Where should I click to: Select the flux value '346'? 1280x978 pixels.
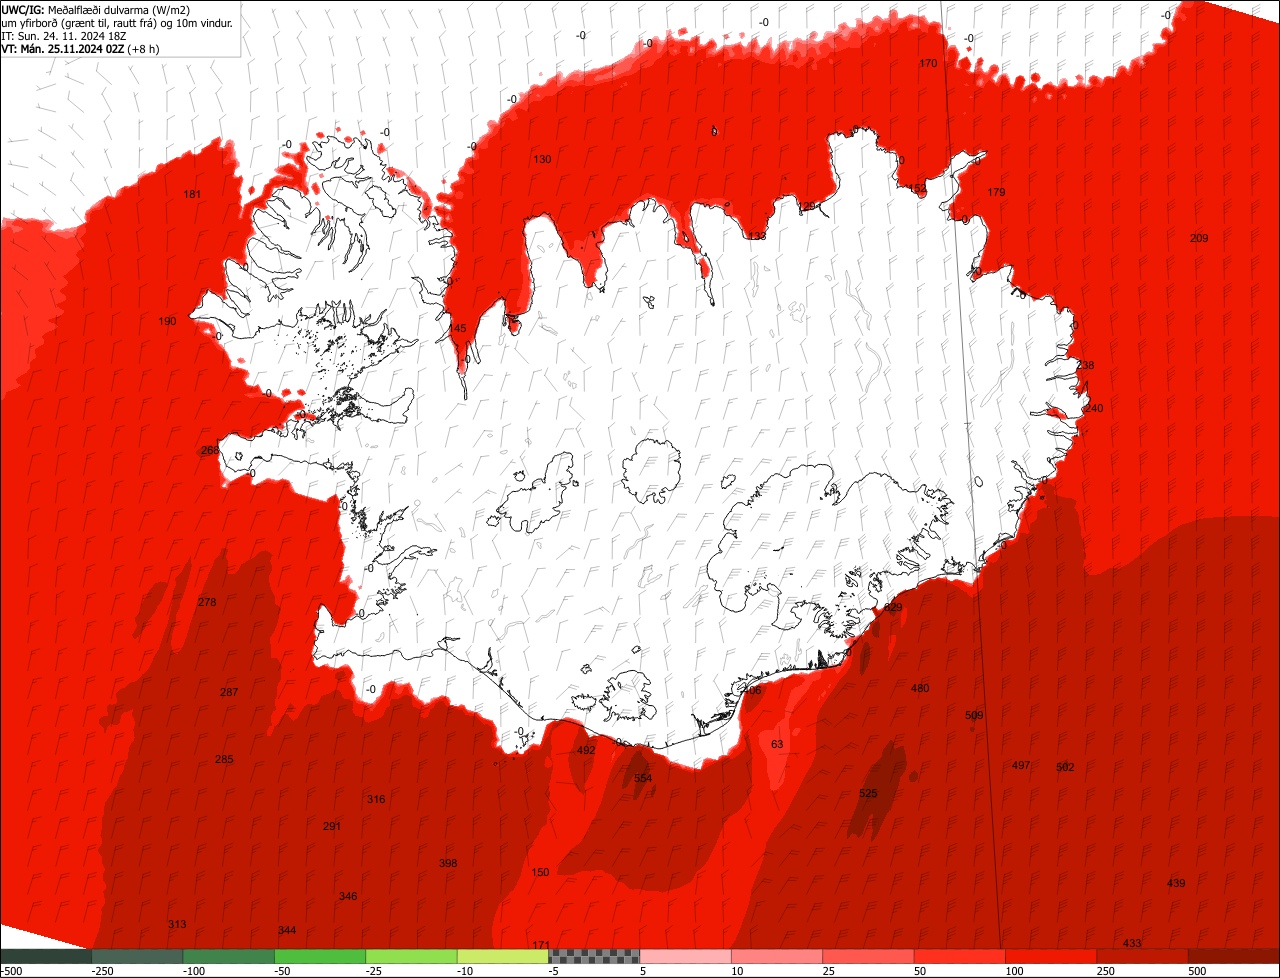pyautogui.click(x=348, y=896)
